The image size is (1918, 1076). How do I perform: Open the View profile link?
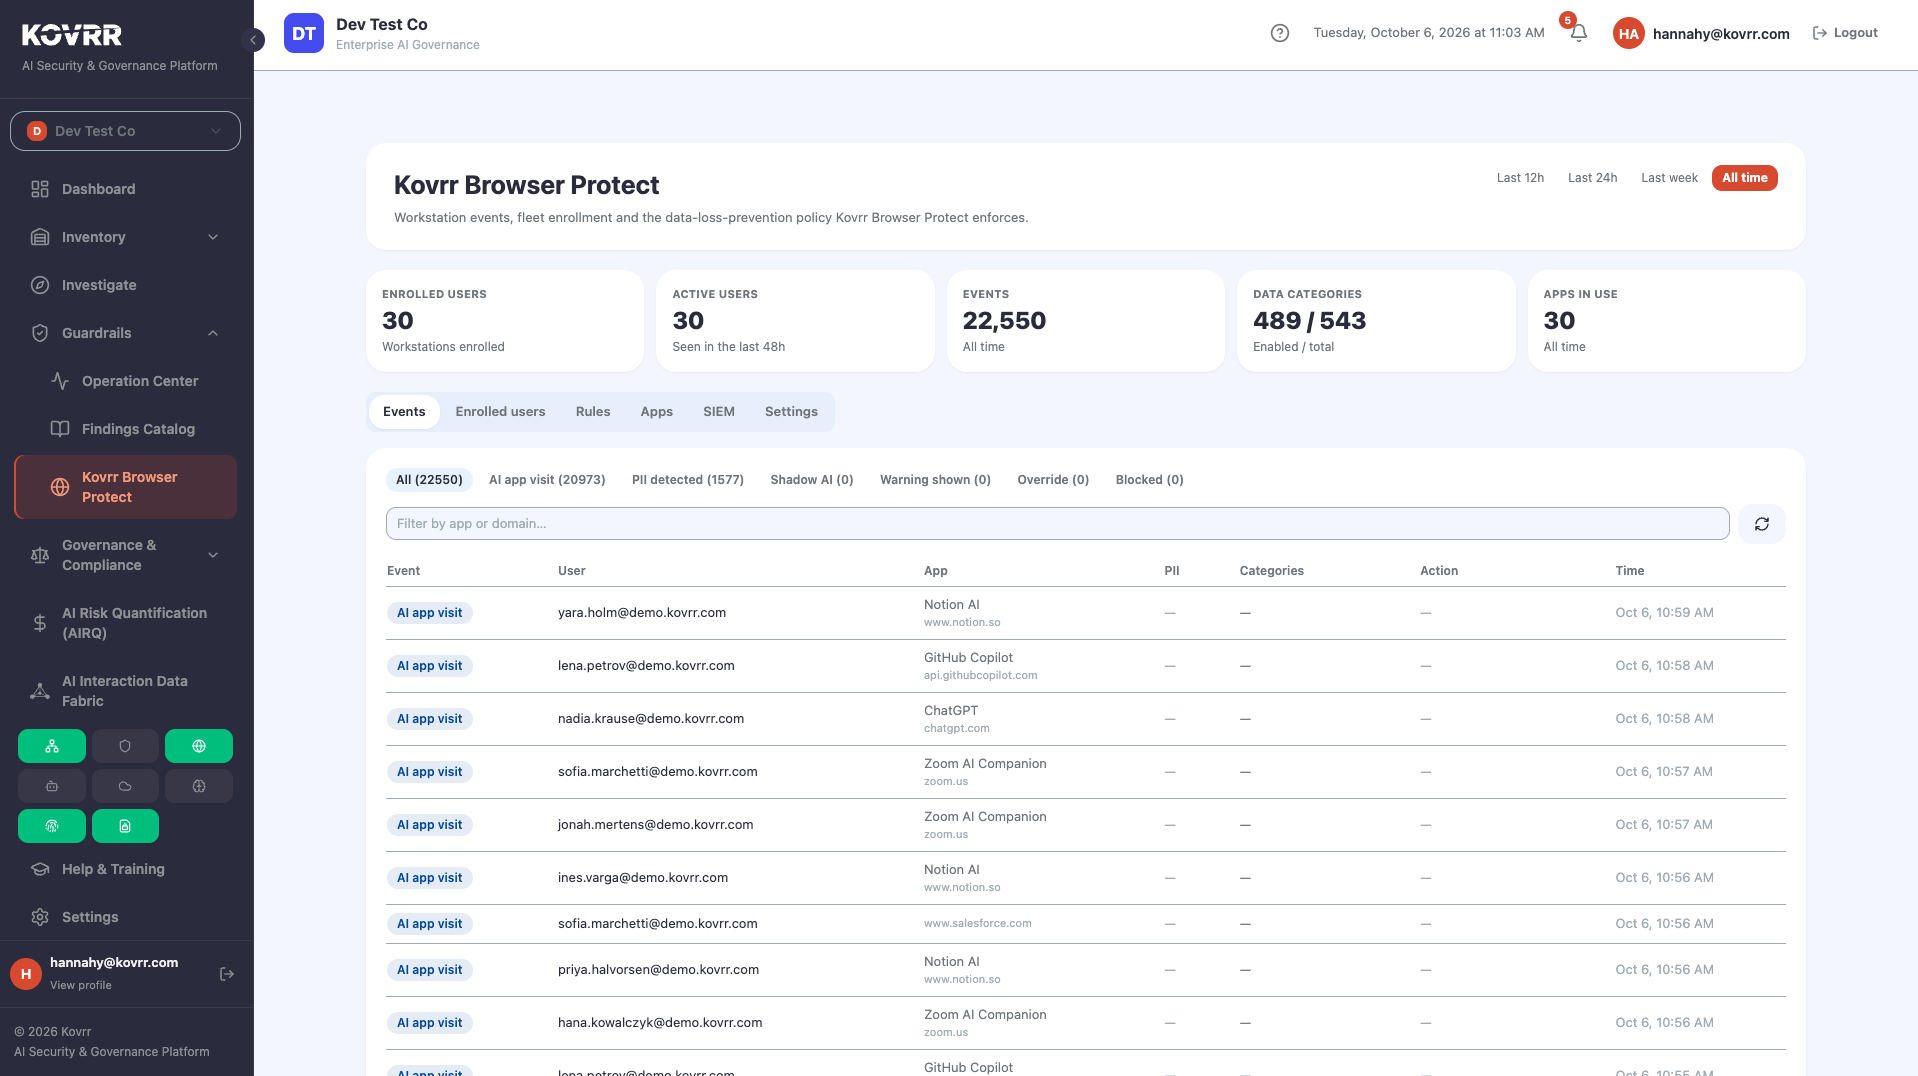(81, 985)
